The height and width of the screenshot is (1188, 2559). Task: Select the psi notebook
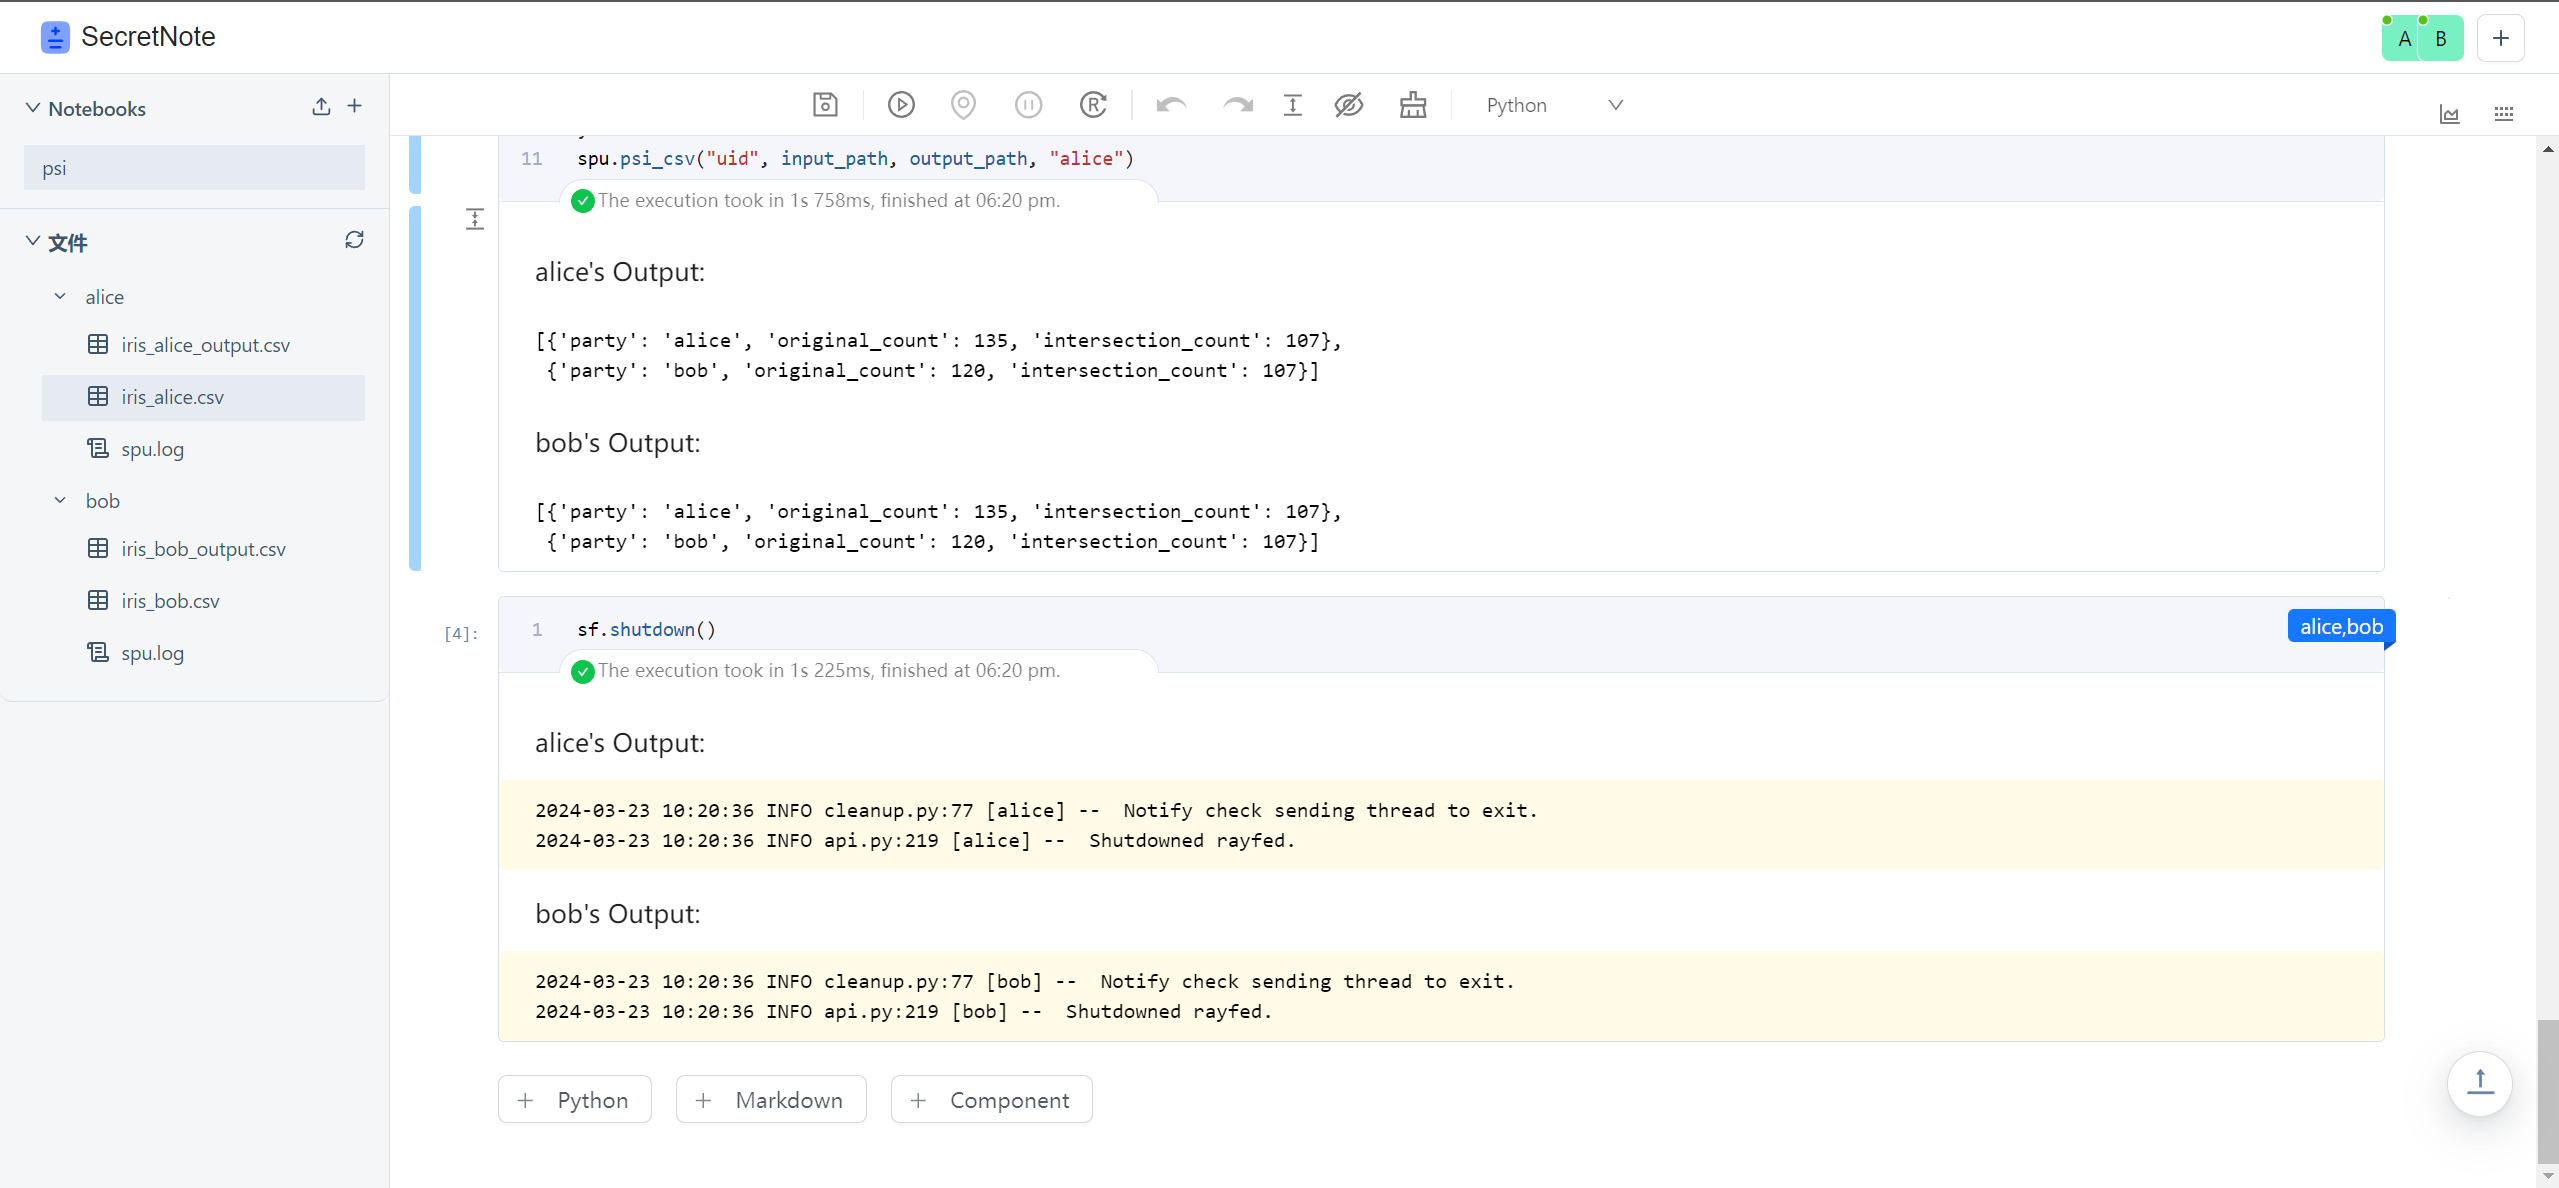click(x=194, y=168)
